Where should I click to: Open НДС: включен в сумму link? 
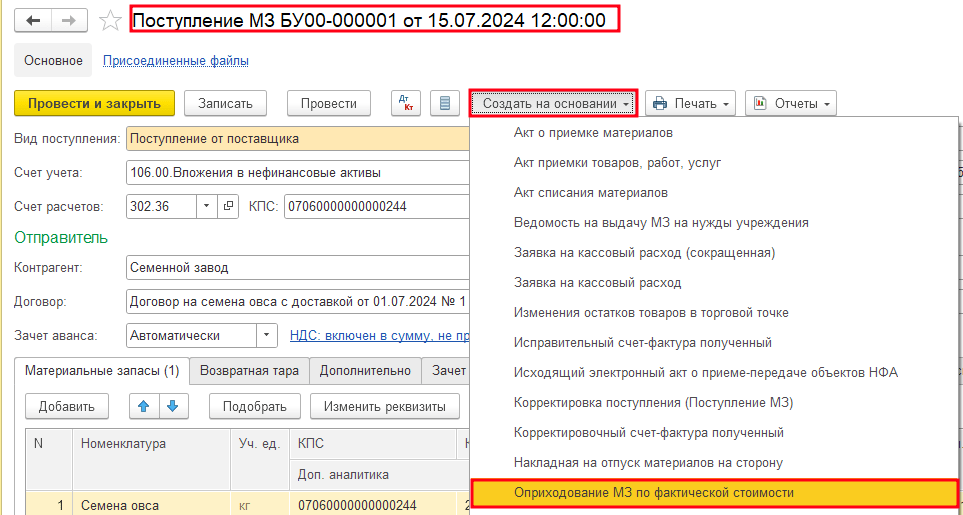coord(380,336)
